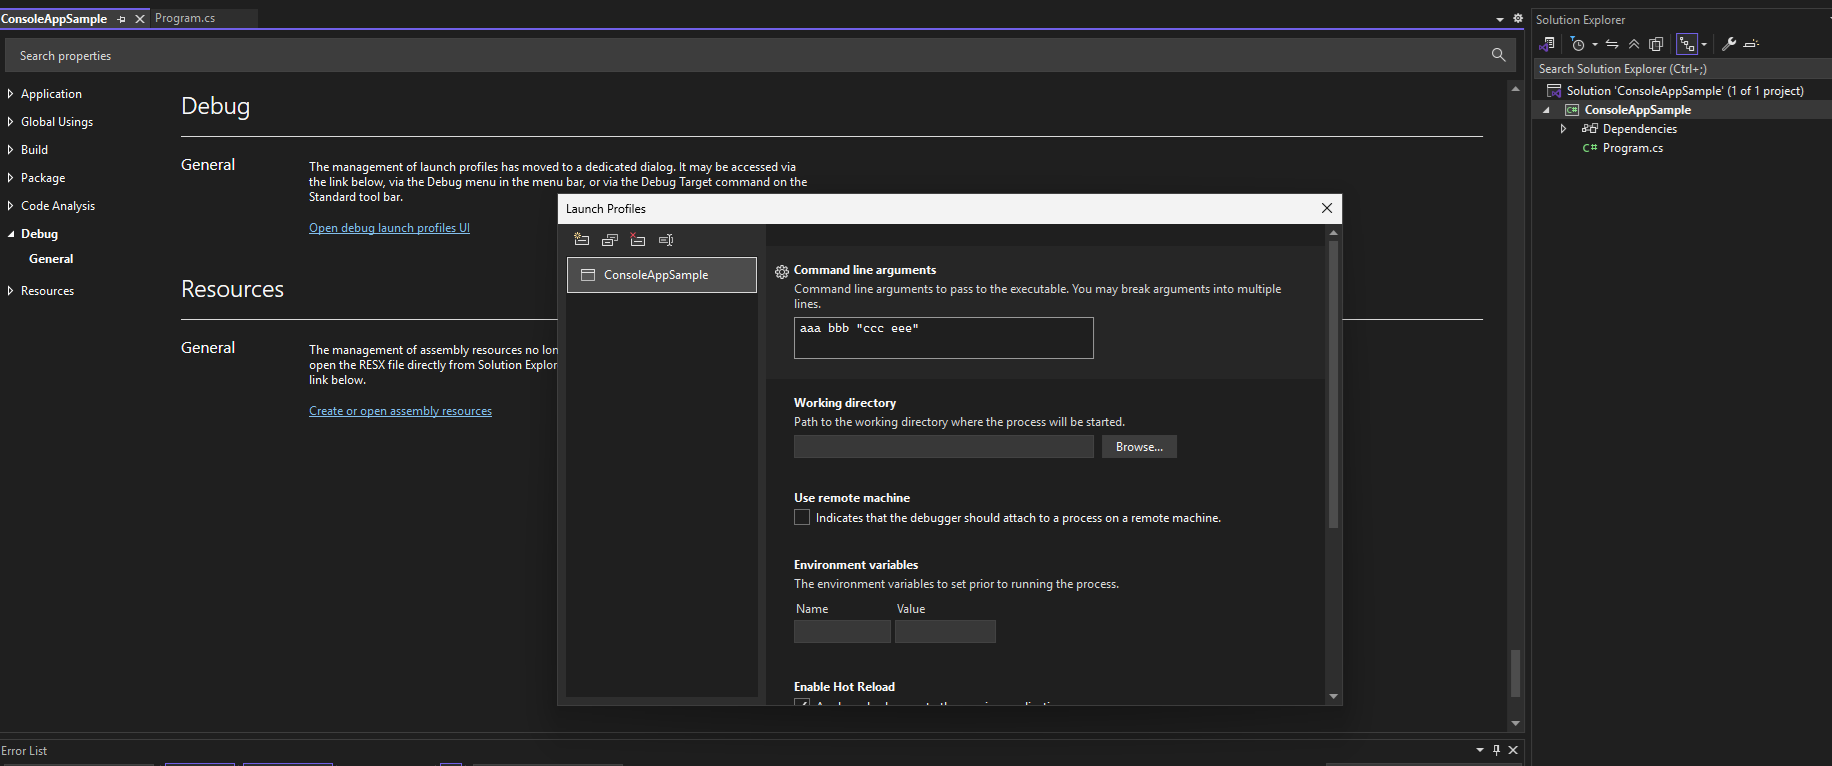
Task: Click the properties page scrollbar thumb
Action: tap(1515, 673)
